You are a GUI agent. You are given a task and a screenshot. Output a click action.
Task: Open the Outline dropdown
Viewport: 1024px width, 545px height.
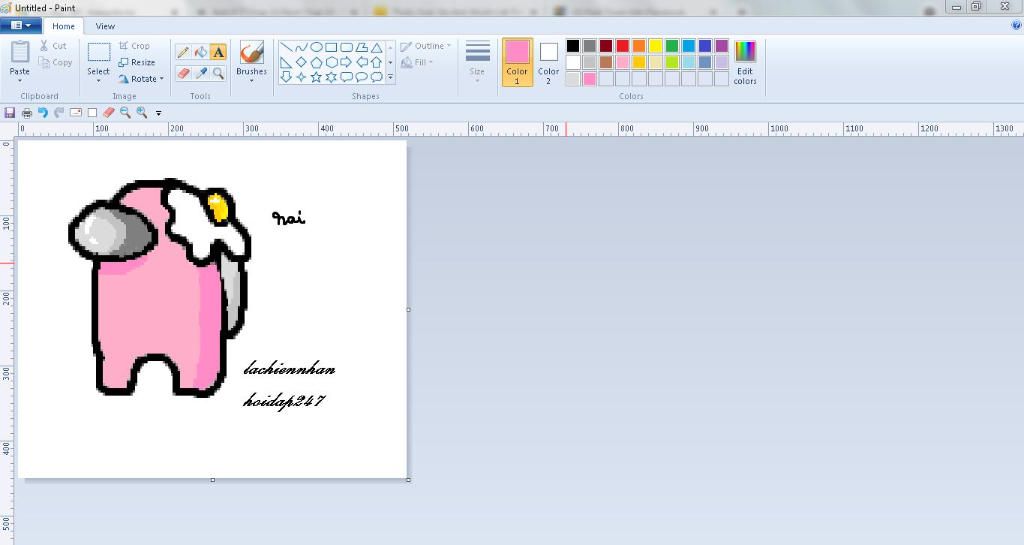(x=425, y=46)
